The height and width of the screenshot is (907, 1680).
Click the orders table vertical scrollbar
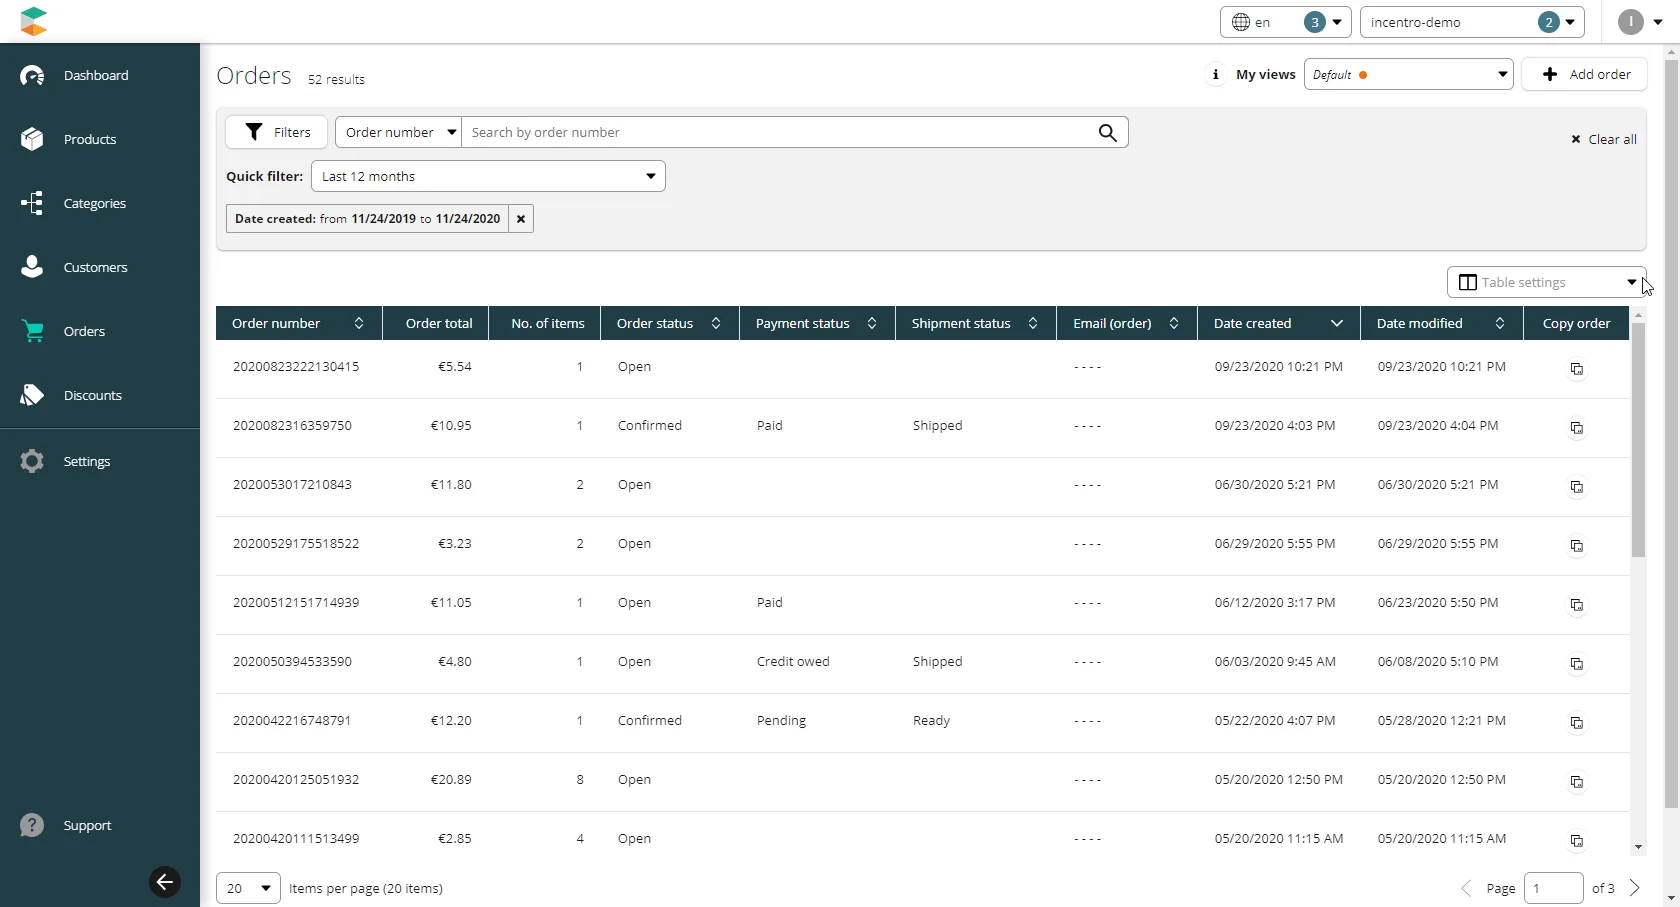tap(1638, 440)
